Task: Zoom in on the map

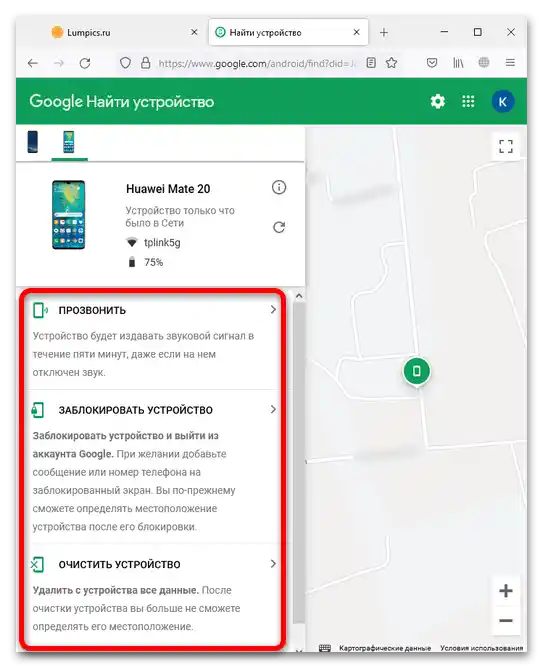Action: (x=506, y=591)
